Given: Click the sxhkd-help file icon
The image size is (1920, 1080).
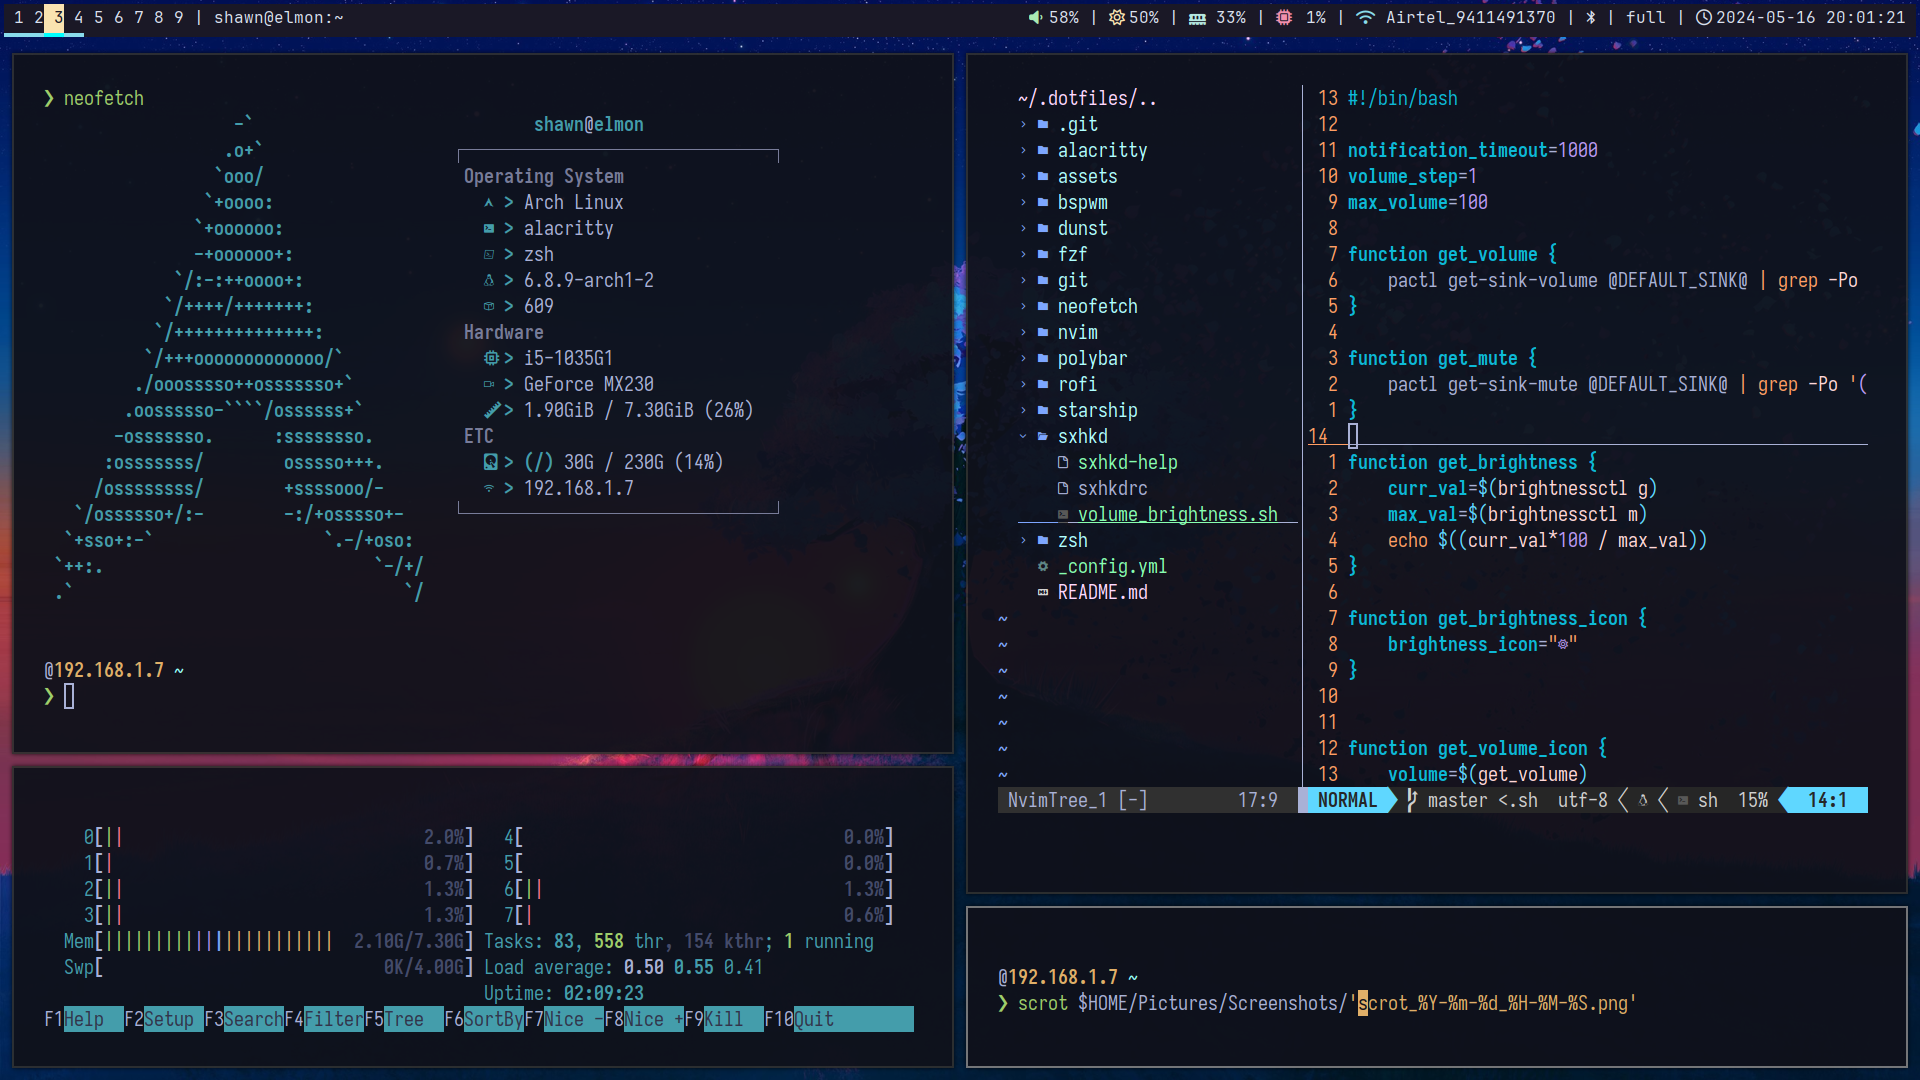Looking at the screenshot, I should click(1063, 462).
